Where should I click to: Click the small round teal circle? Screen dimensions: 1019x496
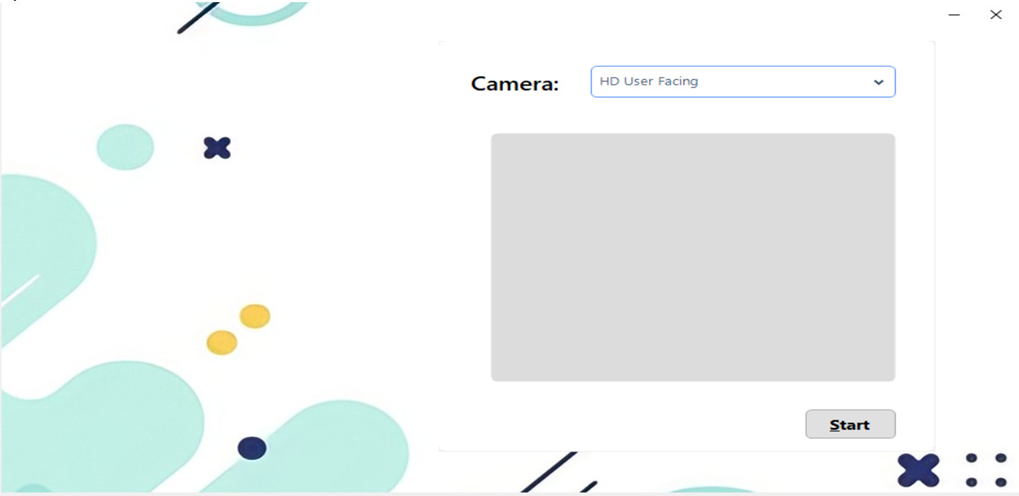(125, 147)
